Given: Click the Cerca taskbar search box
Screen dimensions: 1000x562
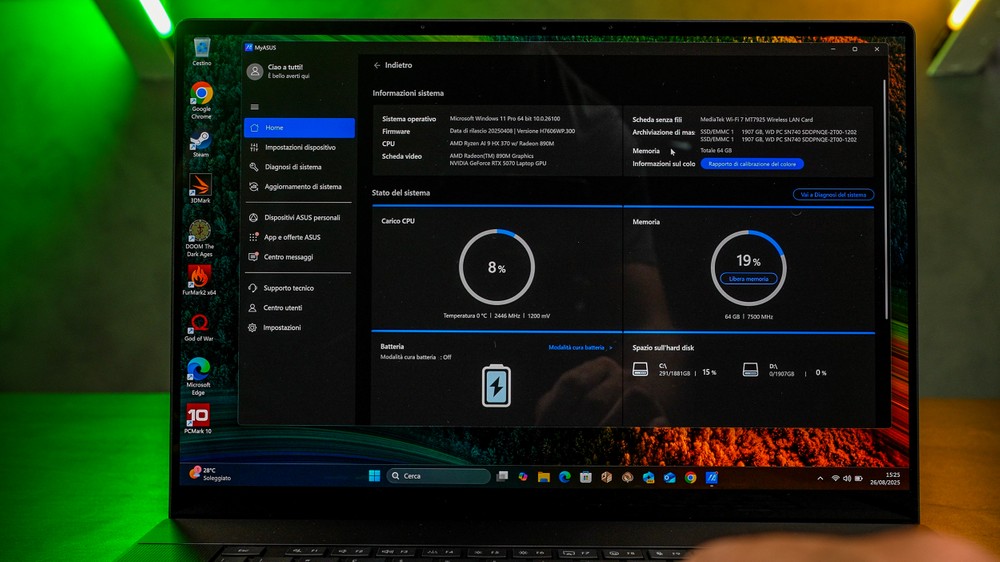Looking at the screenshot, I should click(x=438, y=476).
